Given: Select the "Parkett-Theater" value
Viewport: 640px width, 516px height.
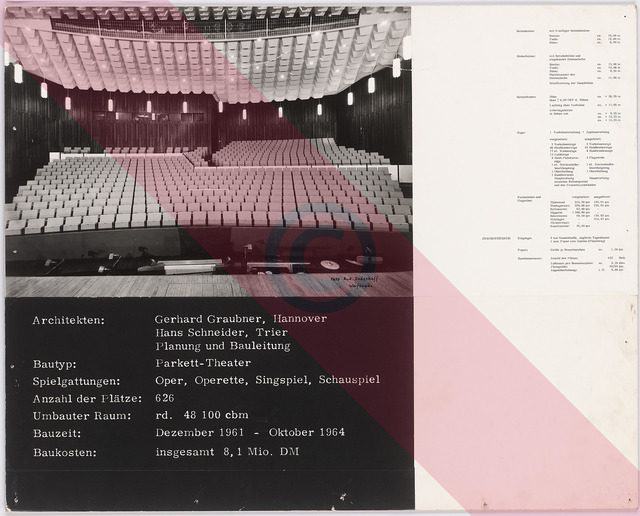Looking at the screenshot, I should point(204,365).
